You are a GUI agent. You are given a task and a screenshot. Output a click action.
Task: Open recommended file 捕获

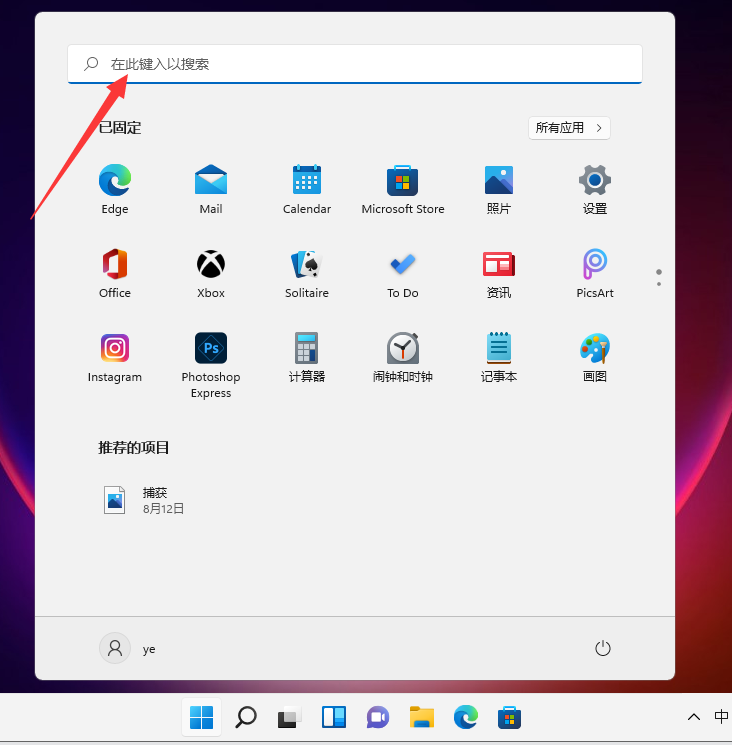point(145,500)
